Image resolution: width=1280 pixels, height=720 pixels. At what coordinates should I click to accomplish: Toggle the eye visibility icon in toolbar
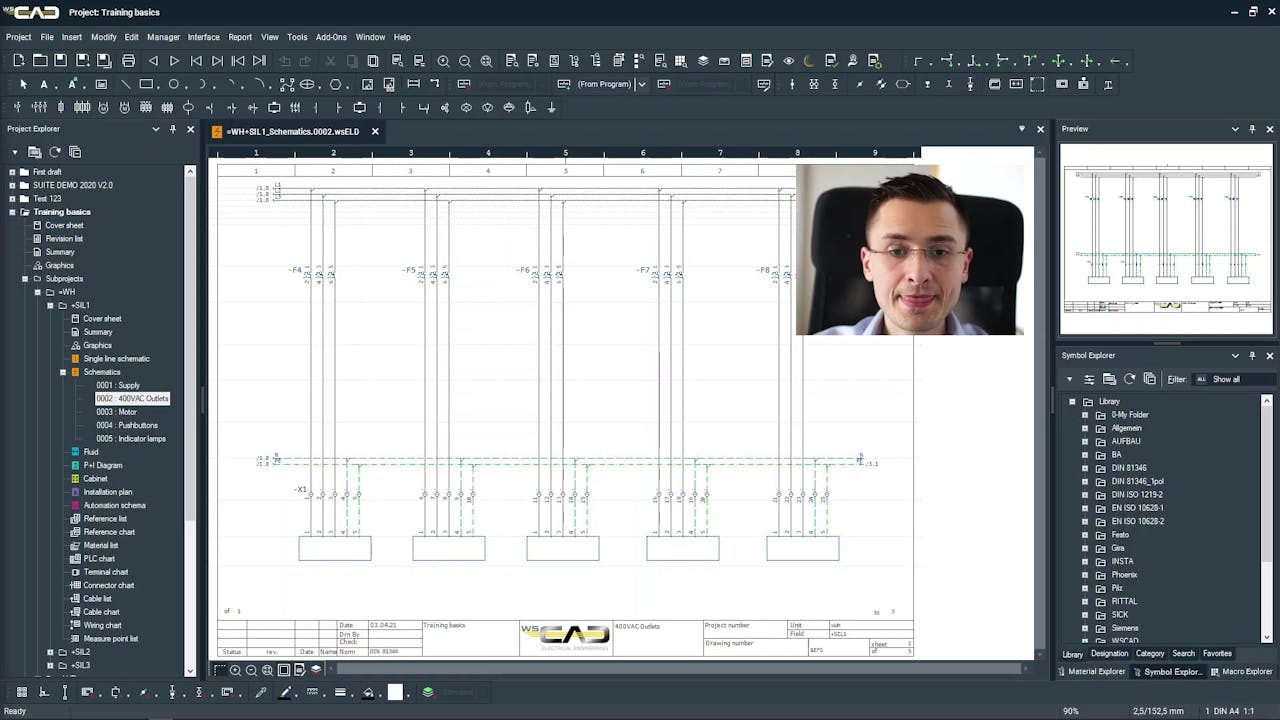pyautogui.click(x=788, y=61)
